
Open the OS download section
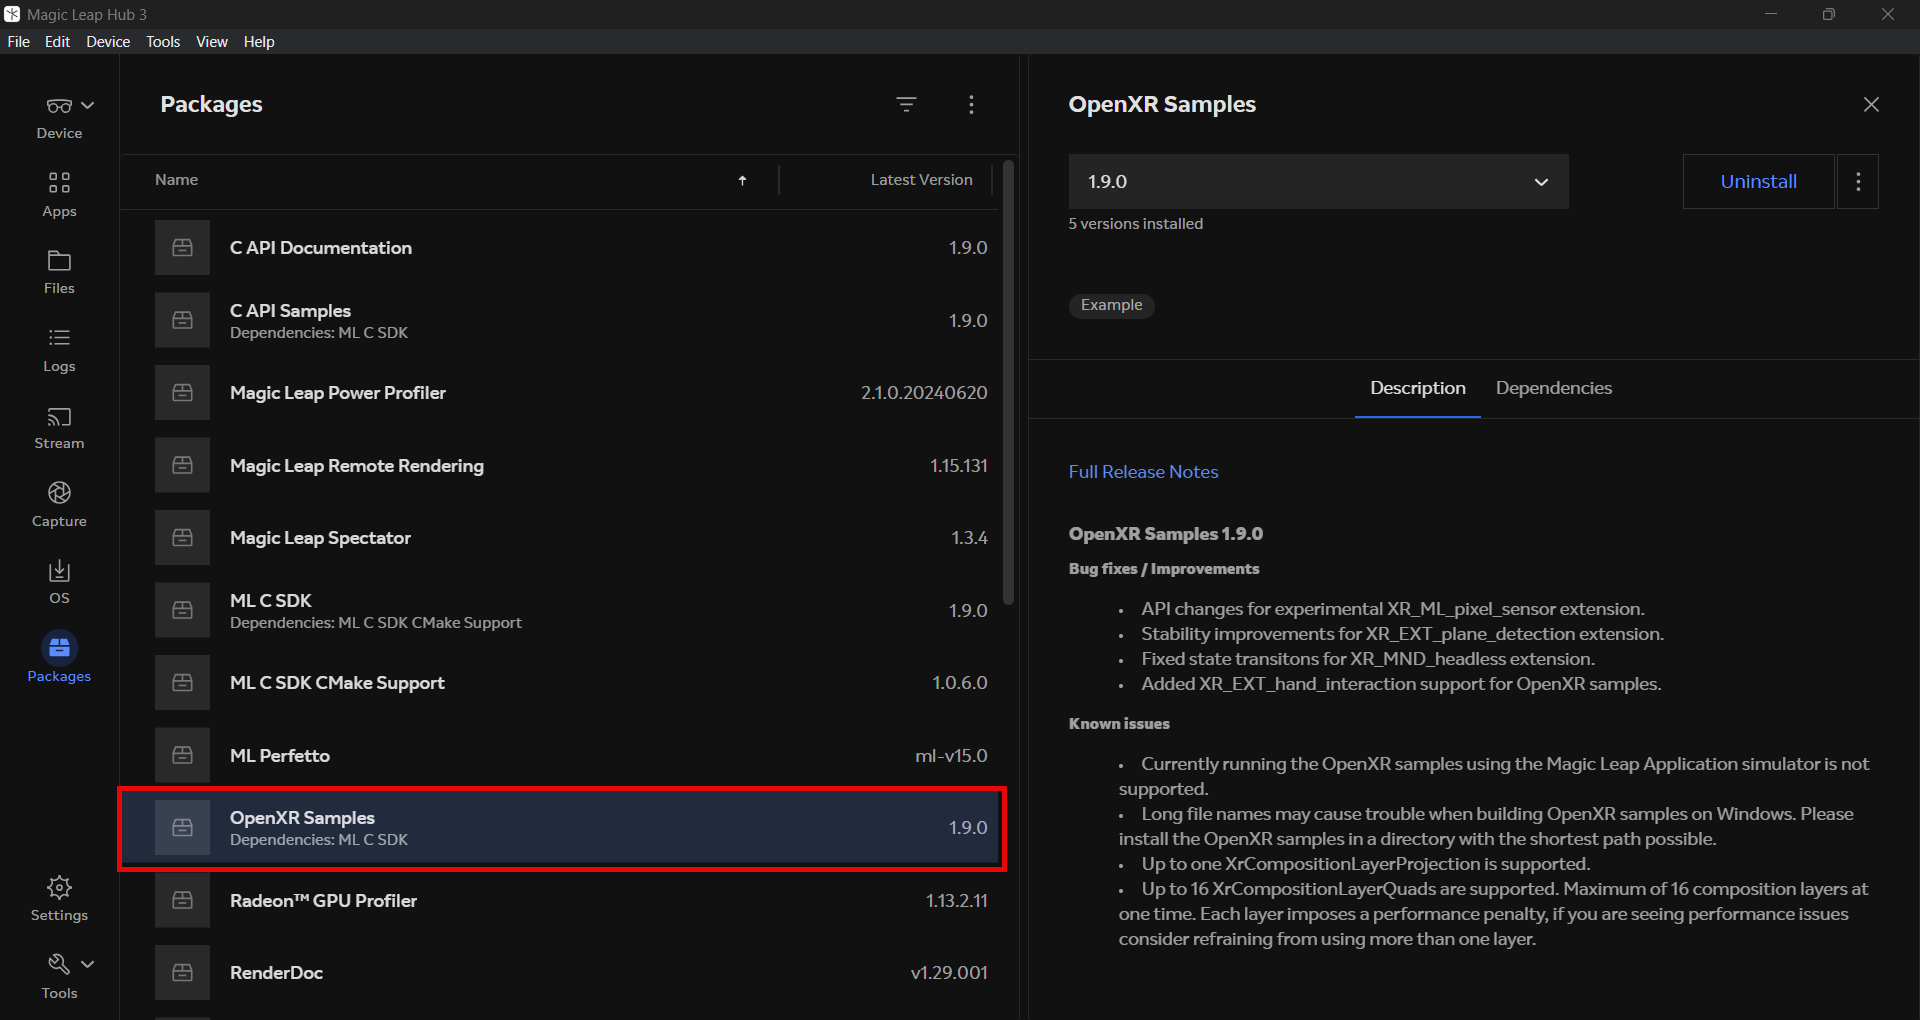pos(59,582)
